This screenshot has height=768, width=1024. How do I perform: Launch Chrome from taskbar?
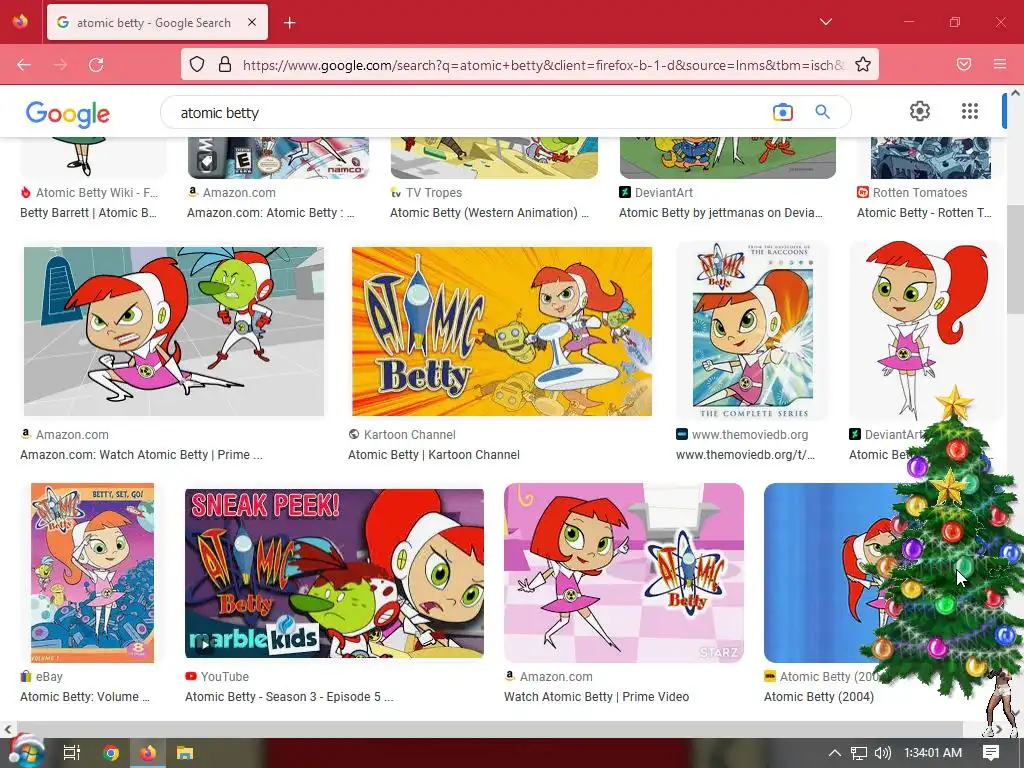111,753
